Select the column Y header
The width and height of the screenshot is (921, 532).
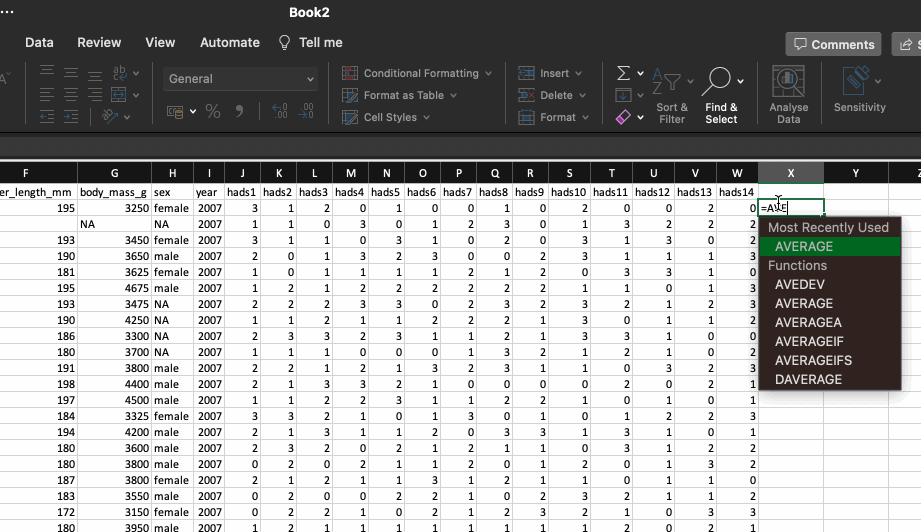click(x=855, y=174)
